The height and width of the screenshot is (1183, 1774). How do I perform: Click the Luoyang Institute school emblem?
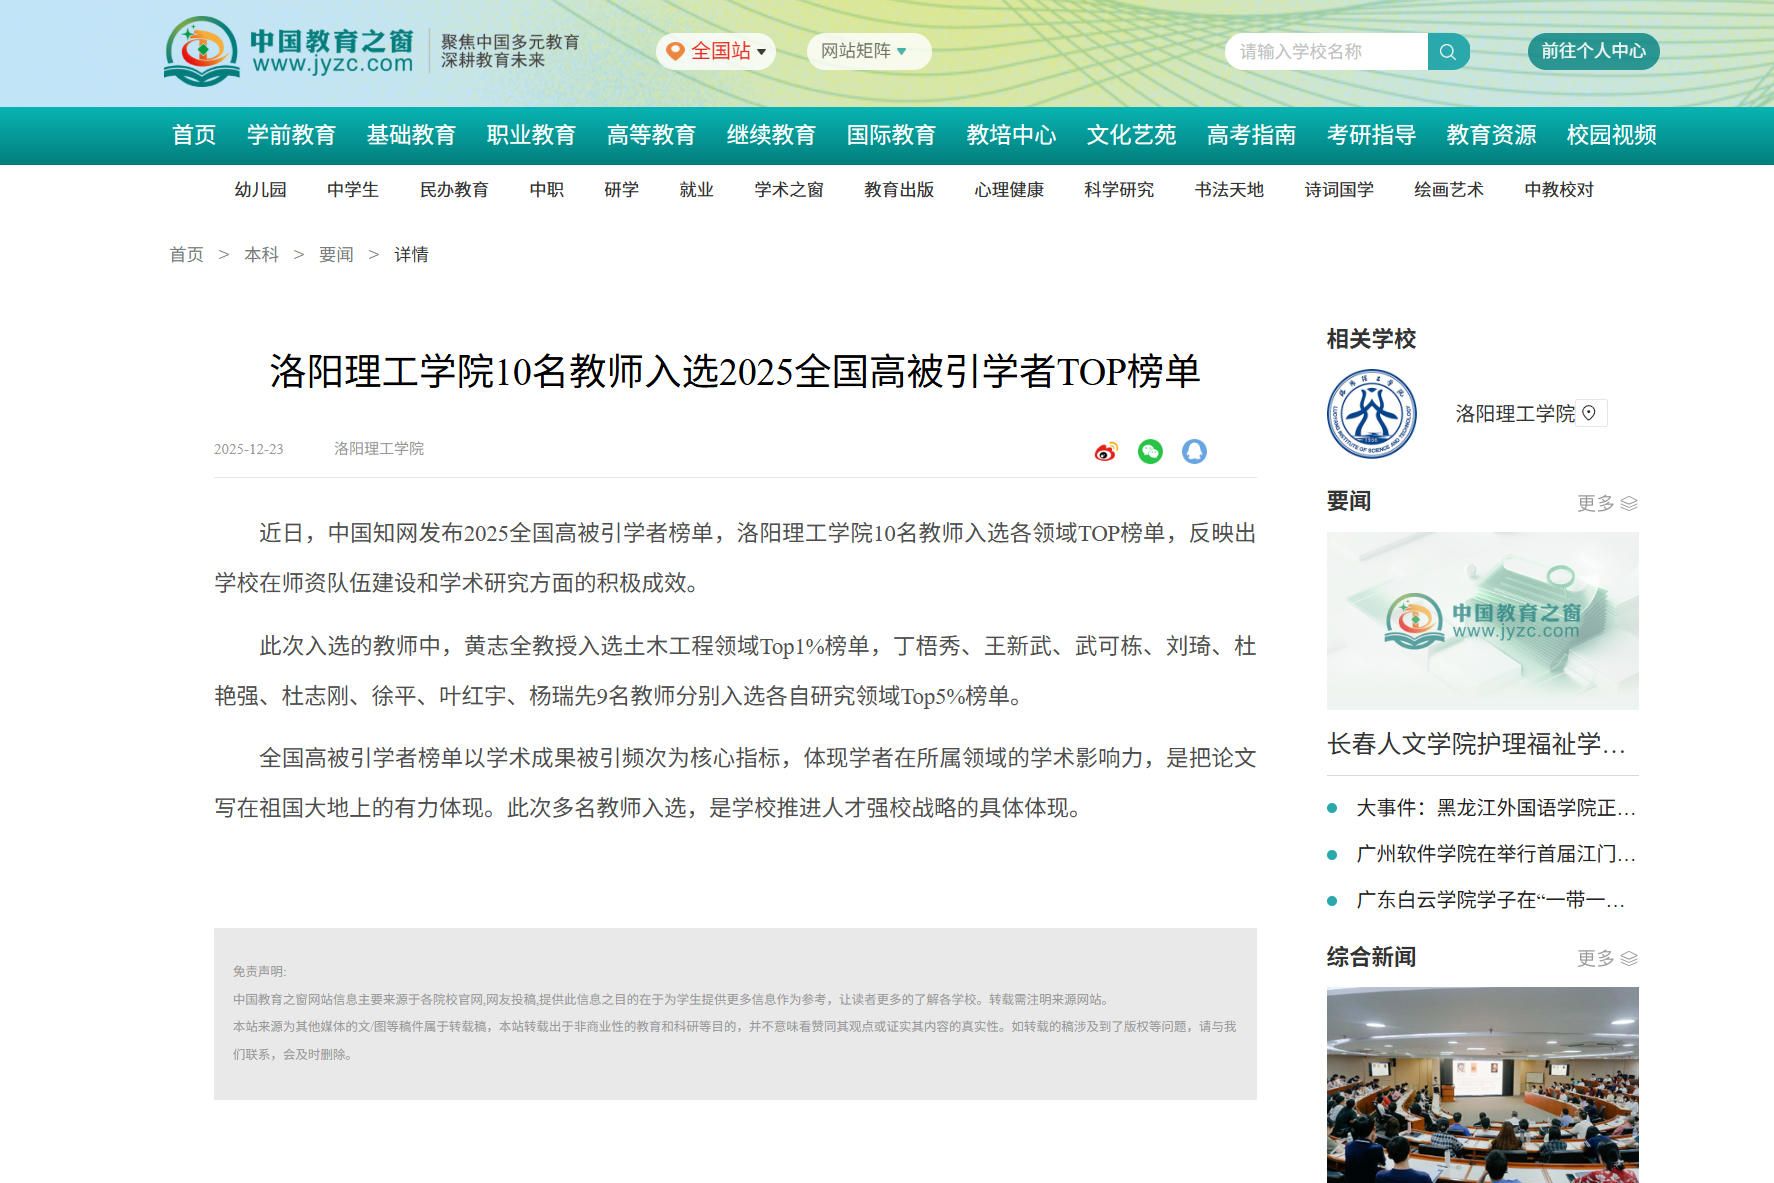click(x=1371, y=414)
